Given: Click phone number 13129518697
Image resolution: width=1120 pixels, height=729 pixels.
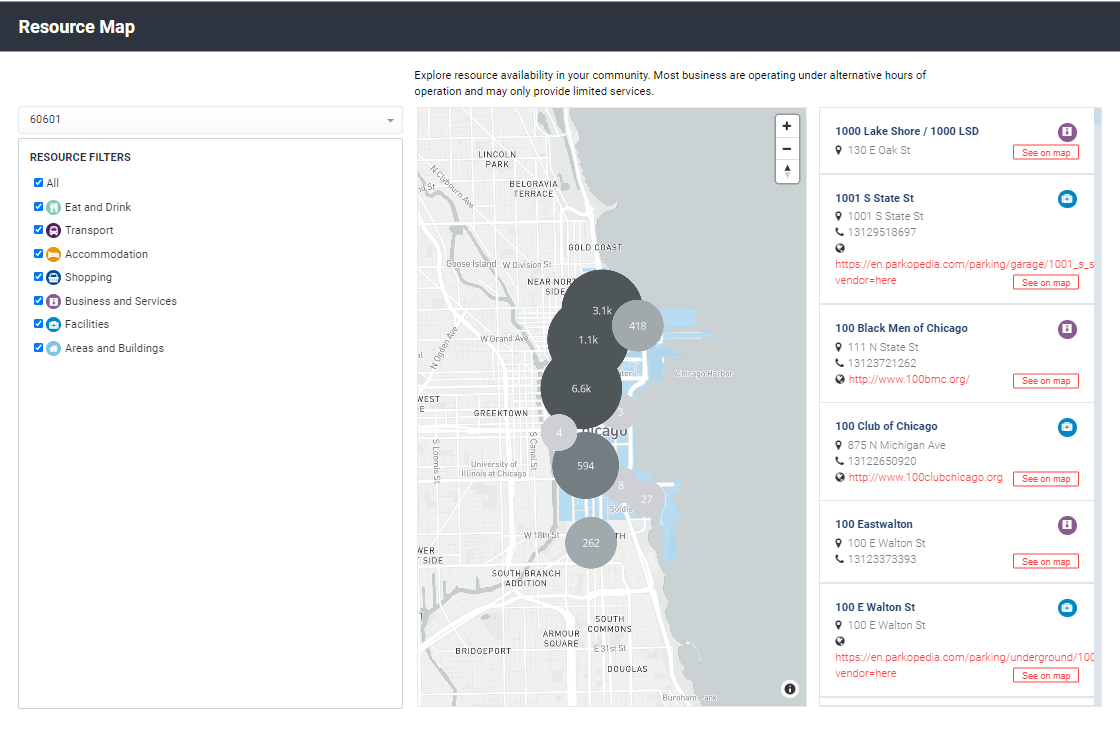Looking at the screenshot, I should [881, 232].
